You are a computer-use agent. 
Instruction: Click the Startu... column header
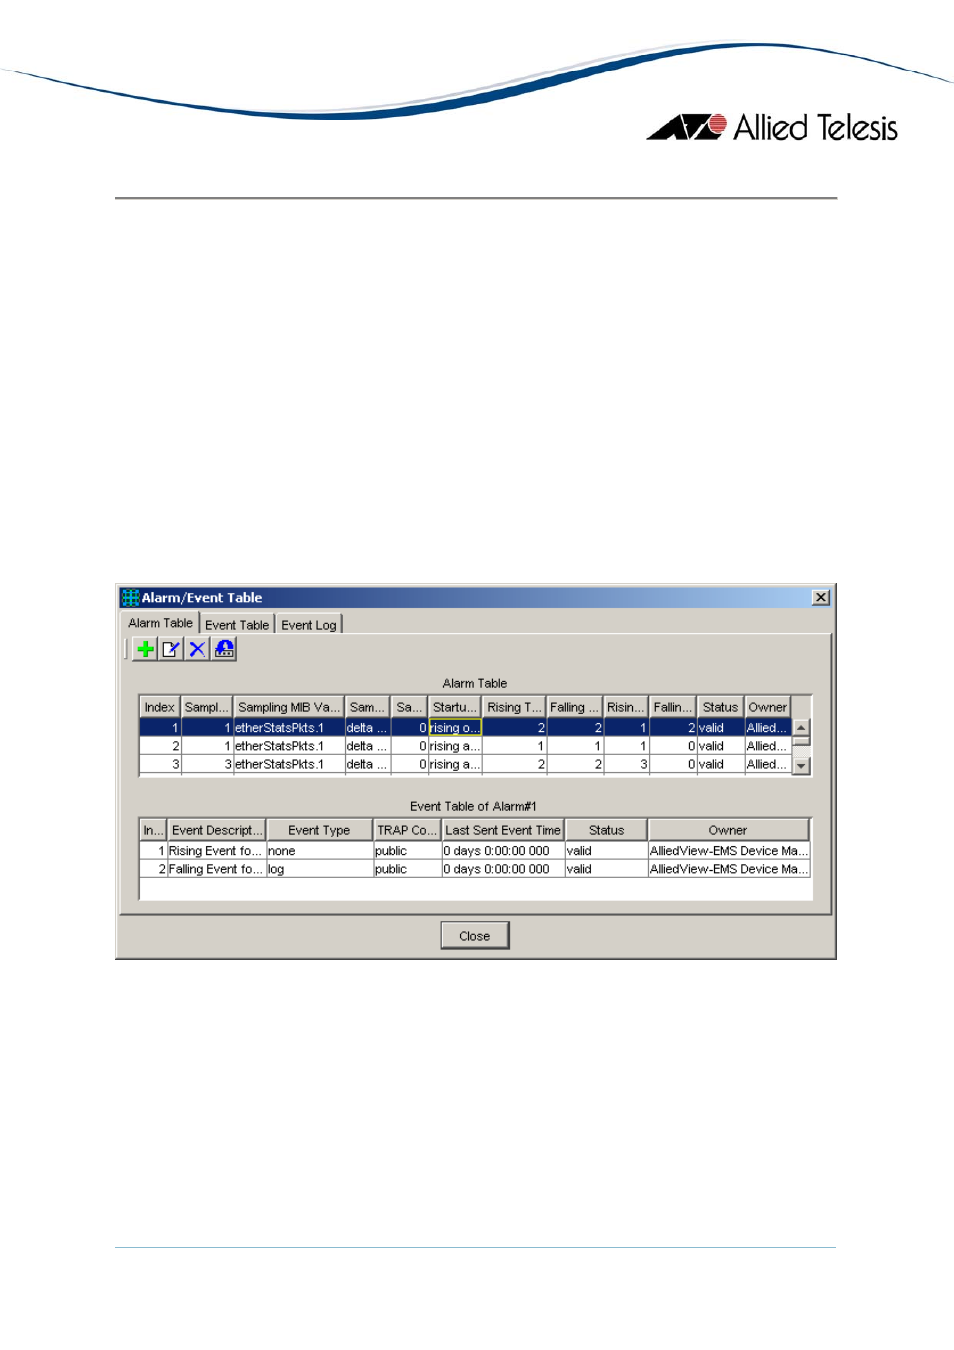(455, 707)
